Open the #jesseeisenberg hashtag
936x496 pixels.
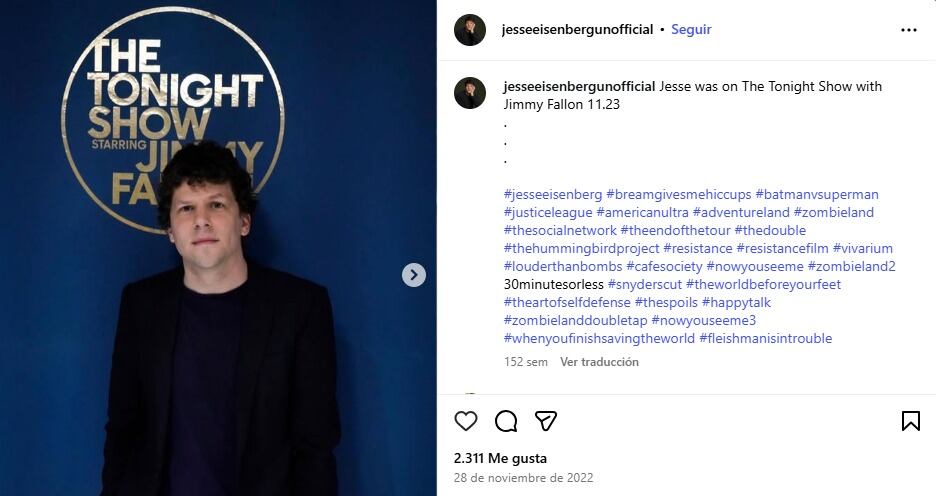click(553, 195)
